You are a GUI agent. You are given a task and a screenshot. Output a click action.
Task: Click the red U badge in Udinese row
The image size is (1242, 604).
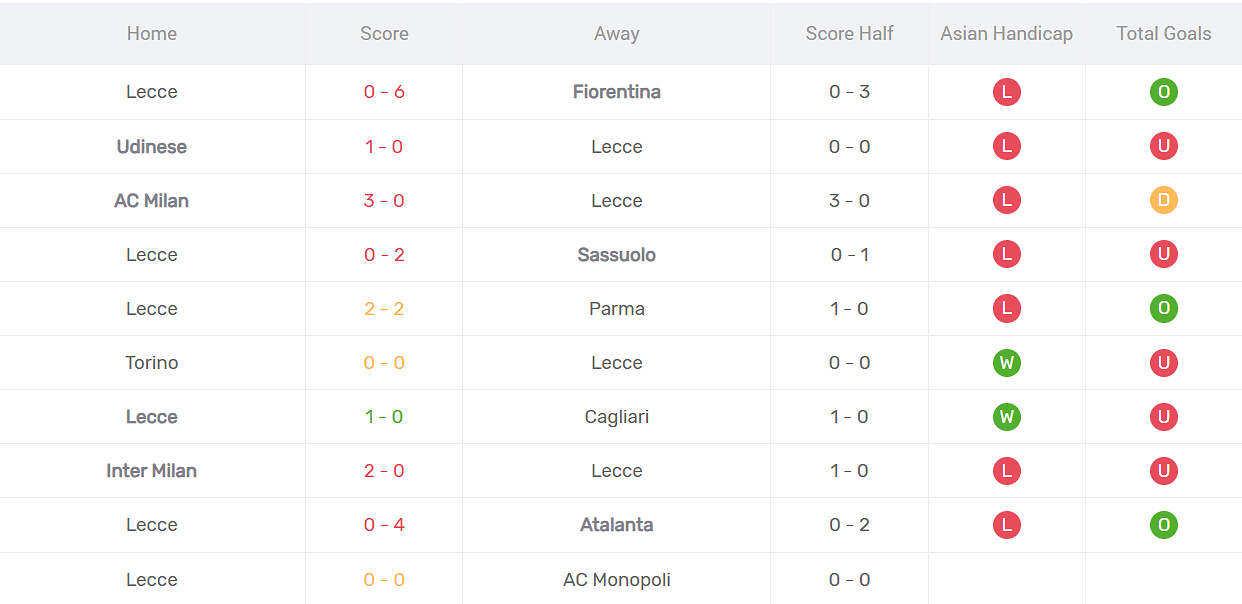(1163, 146)
